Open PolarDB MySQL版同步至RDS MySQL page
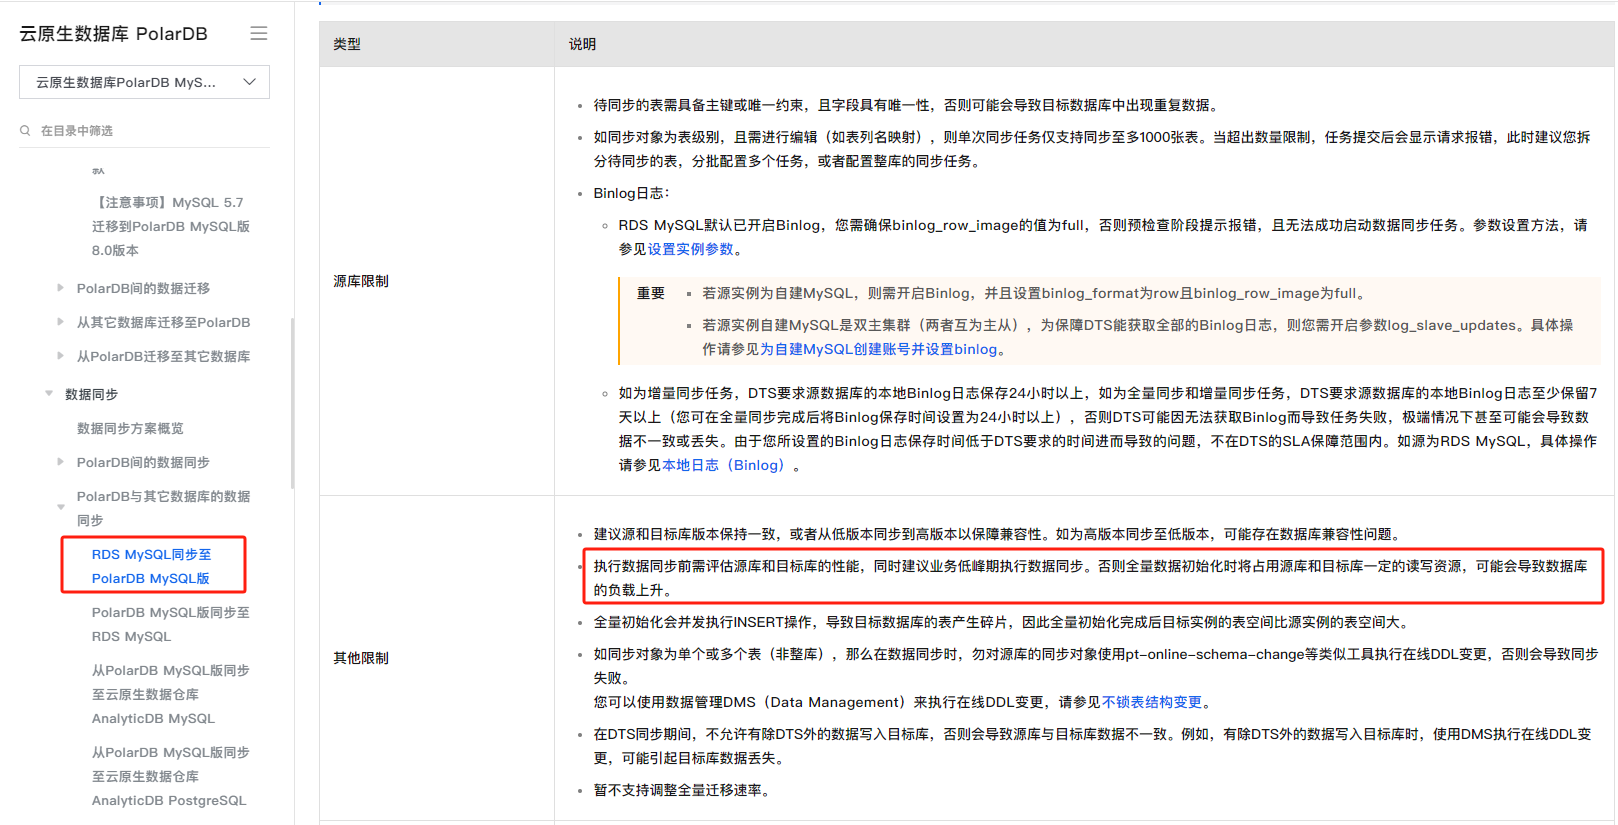 click(x=170, y=624)
